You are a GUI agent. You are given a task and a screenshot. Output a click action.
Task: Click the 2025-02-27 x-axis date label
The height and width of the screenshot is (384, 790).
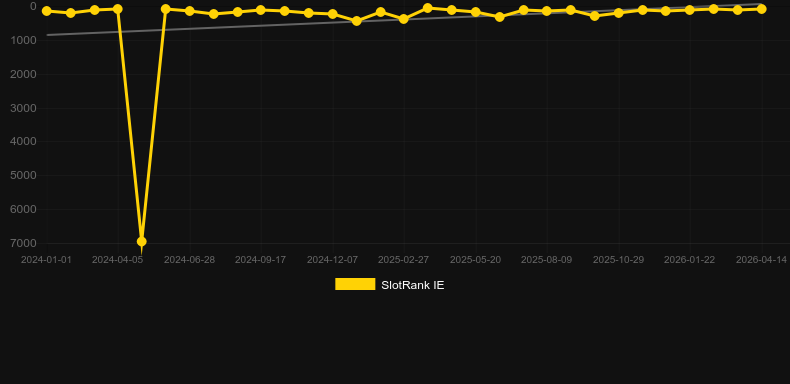coord(404,260)
